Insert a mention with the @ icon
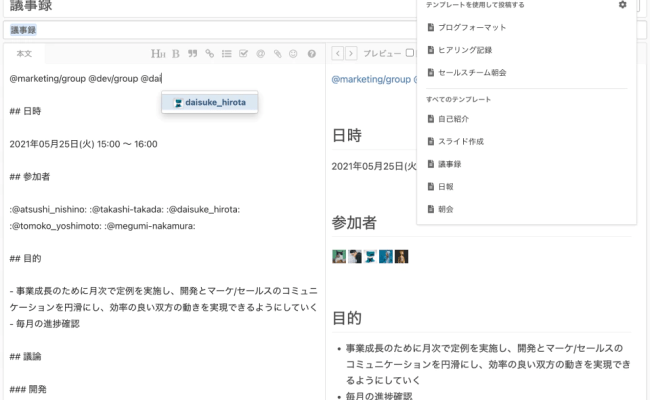The height and width of the screenshot is (400, 650). pyautogui.click(x=260, y=53)
